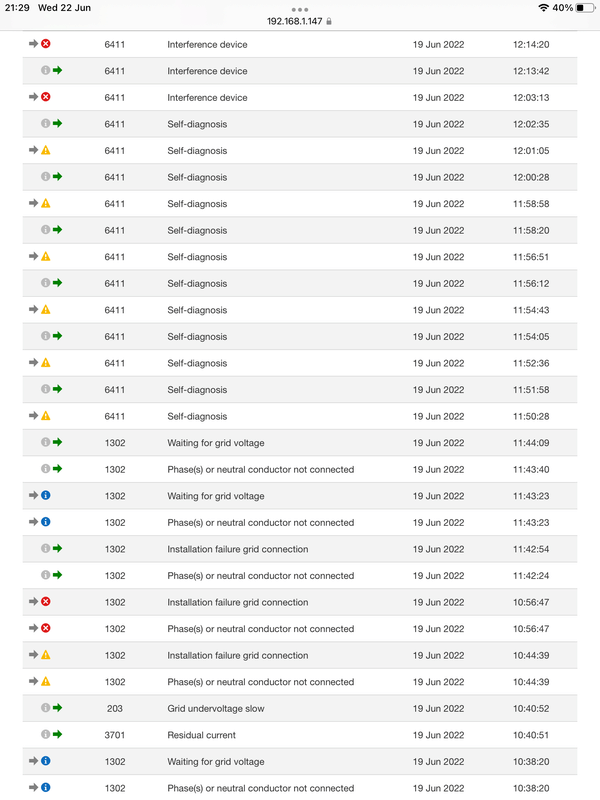Click event code 203
The image size is (600, 800).
click(115, 708)
